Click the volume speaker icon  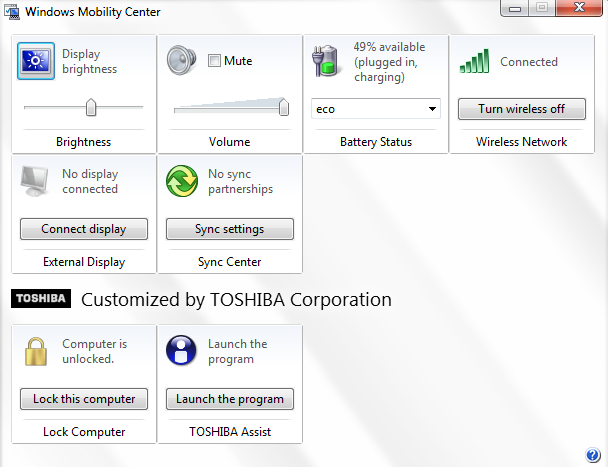tap(183, 61)
